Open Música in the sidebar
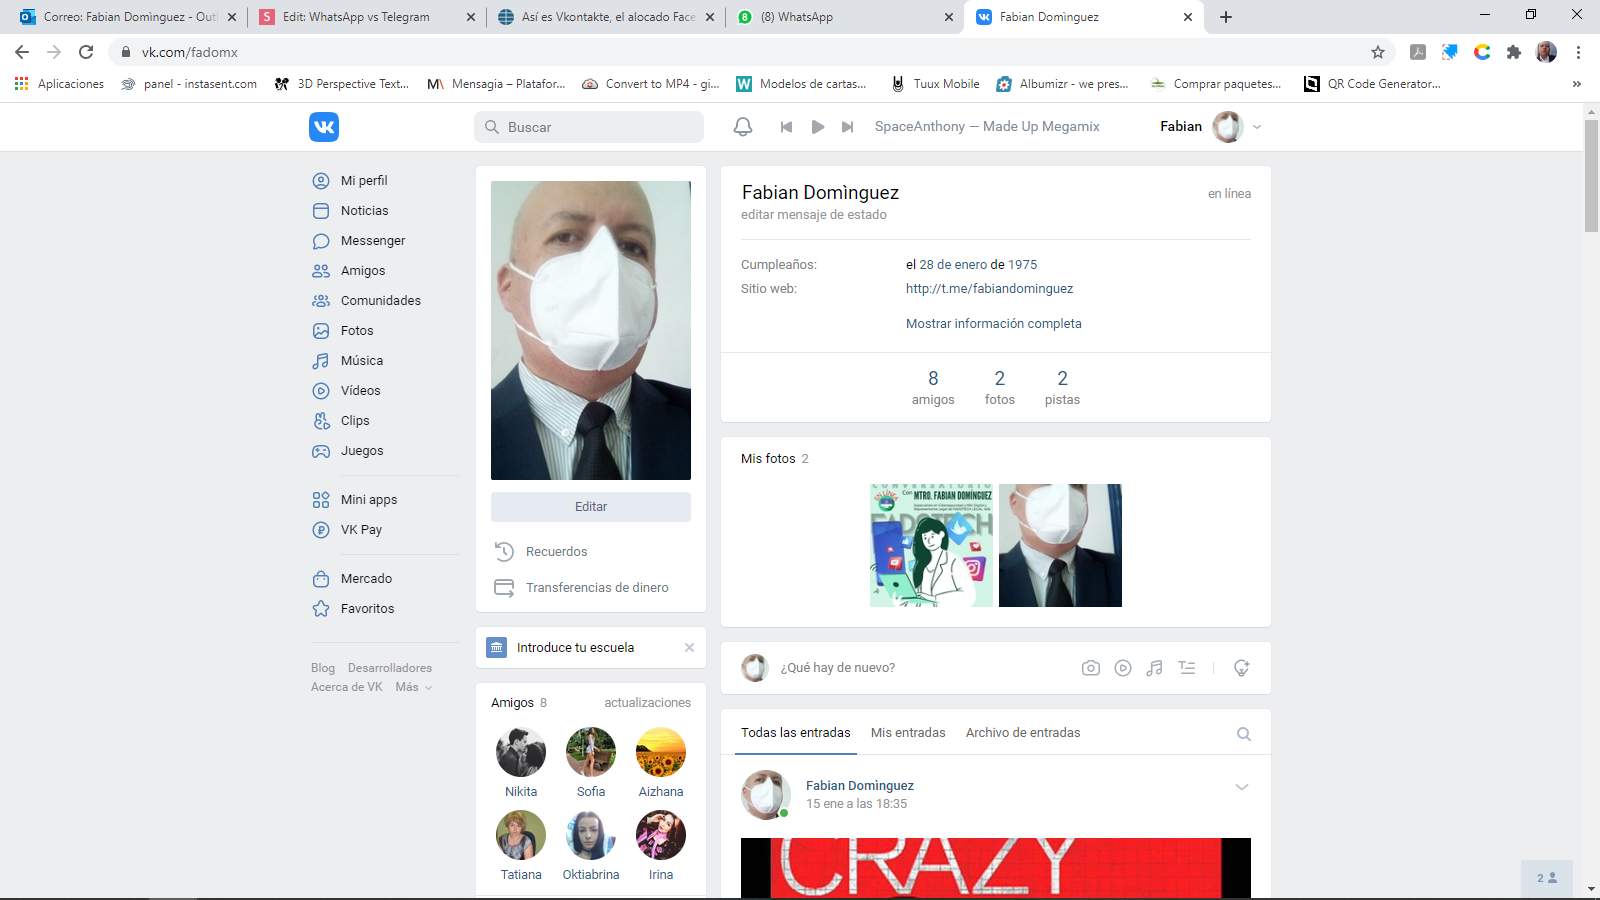The image size is (1600, 900). tap(361, 361)
